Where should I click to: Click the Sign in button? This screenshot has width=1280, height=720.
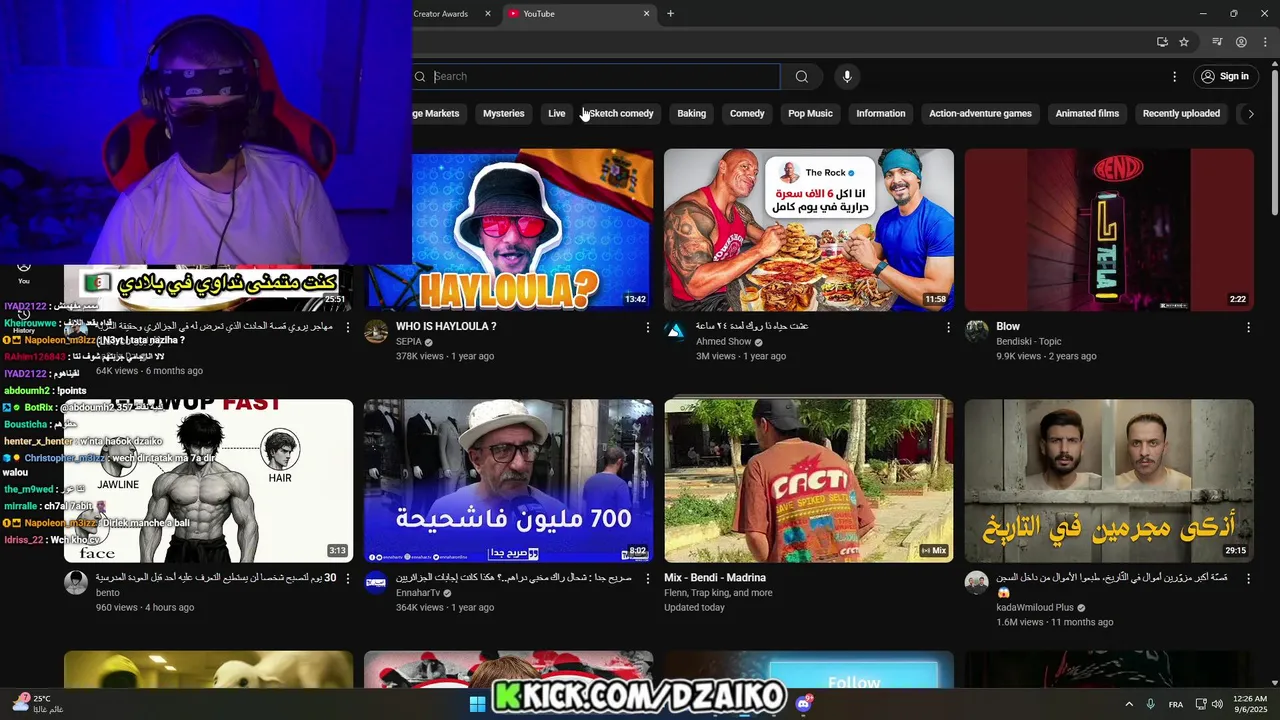point(1226,76)
